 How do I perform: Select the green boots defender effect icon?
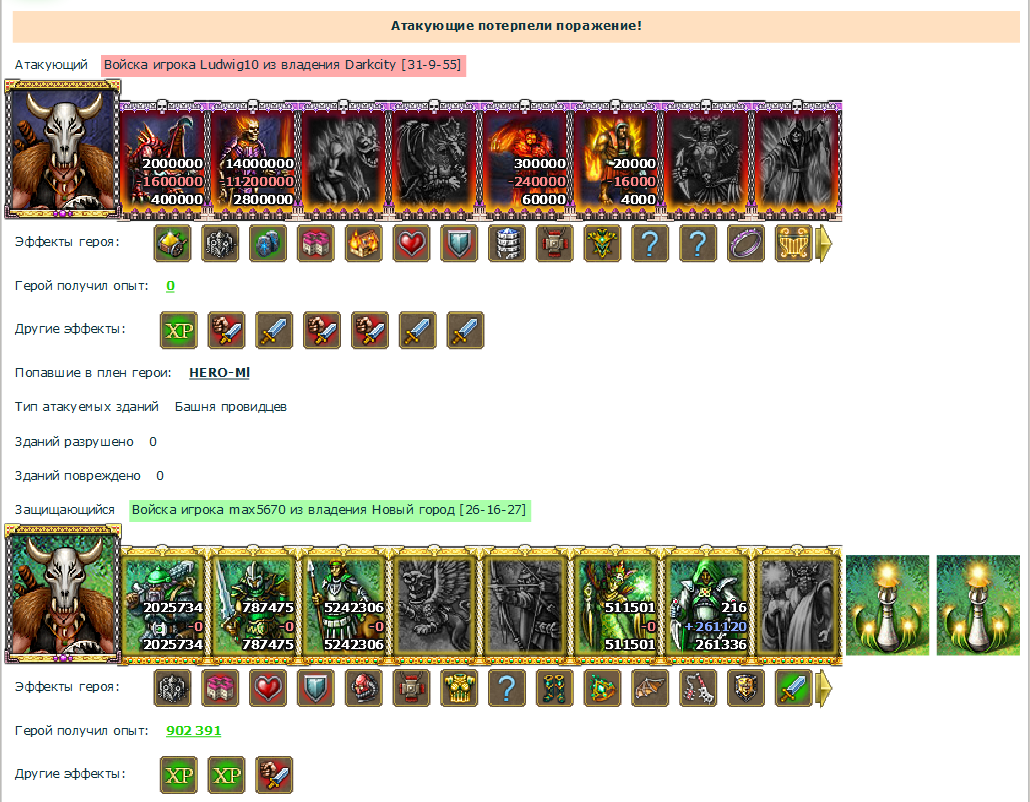tap(554, 688)
